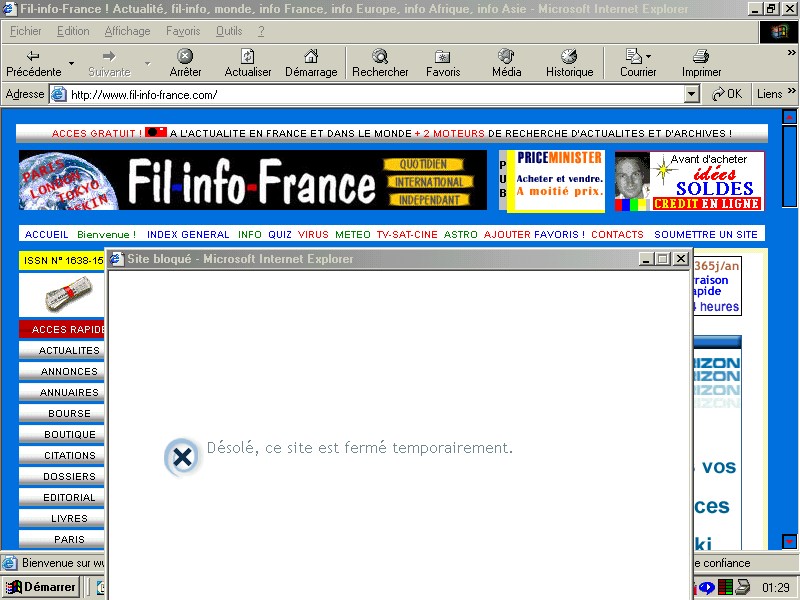The height and width of the screenshot is (600, 800).
Task: Print the page with Imprimer
Action: tap(702, 63)
